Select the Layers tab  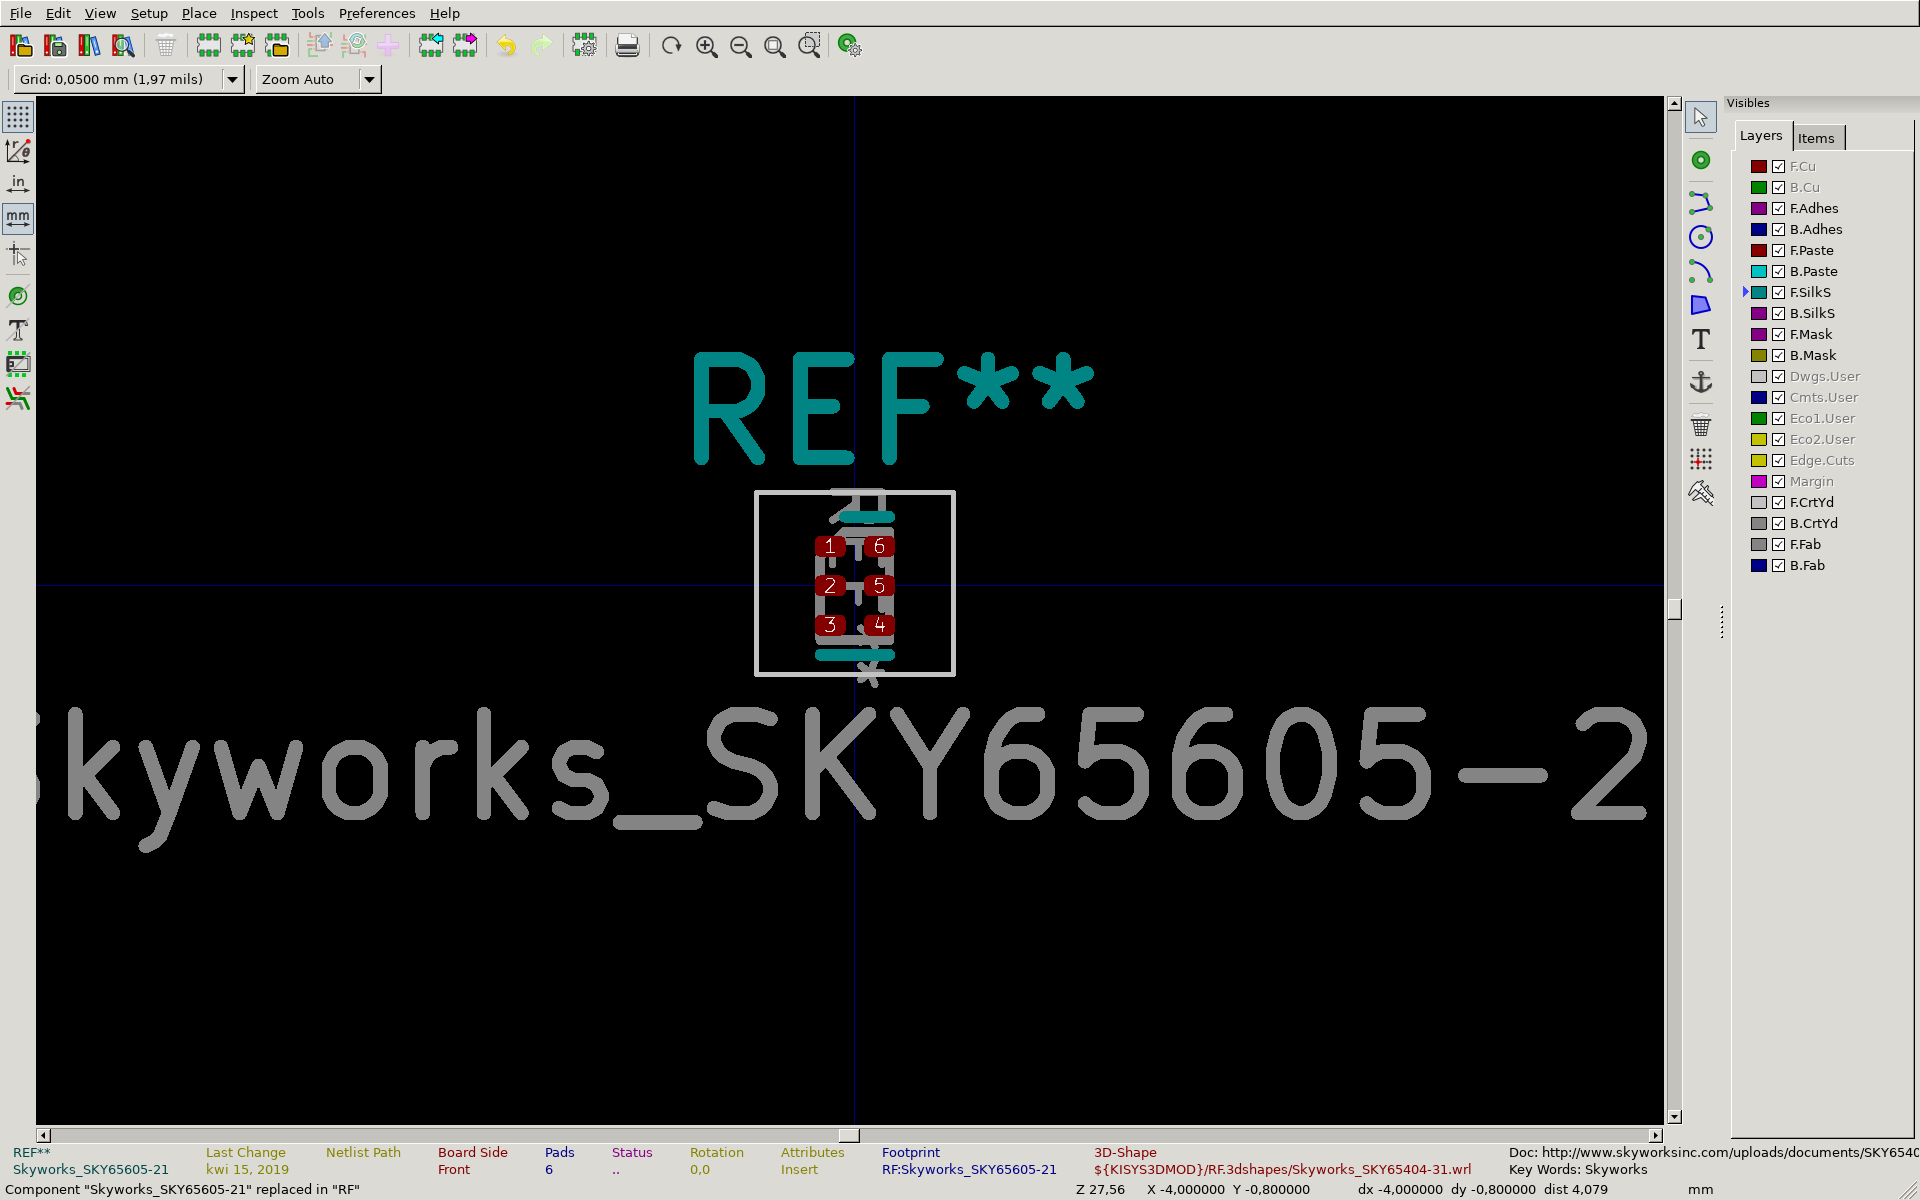click(1760, 136)
